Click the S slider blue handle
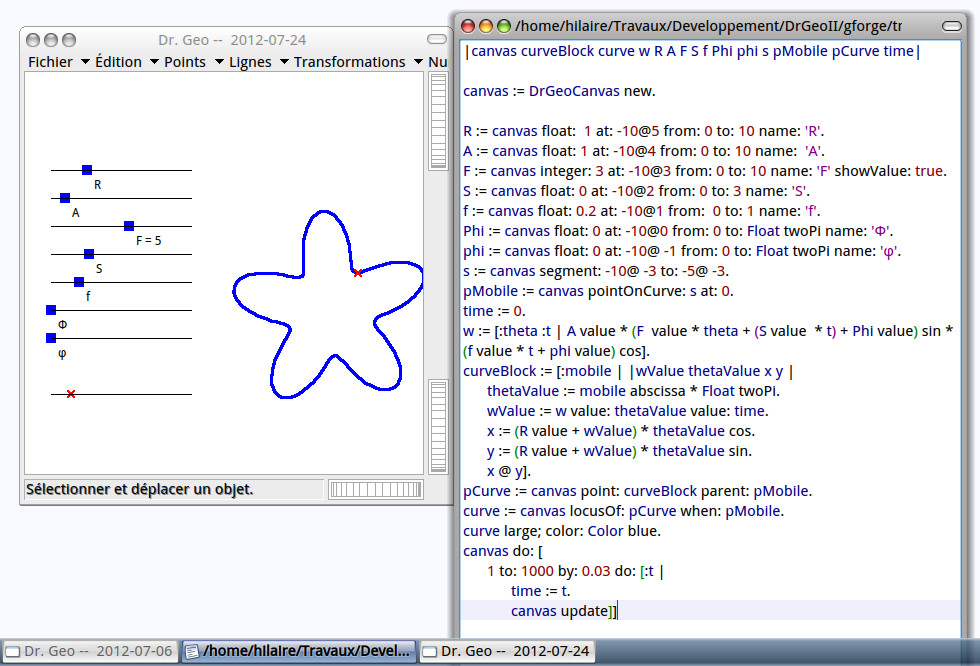Viewport: 980px width, 666px height. (x=89, y=254)
